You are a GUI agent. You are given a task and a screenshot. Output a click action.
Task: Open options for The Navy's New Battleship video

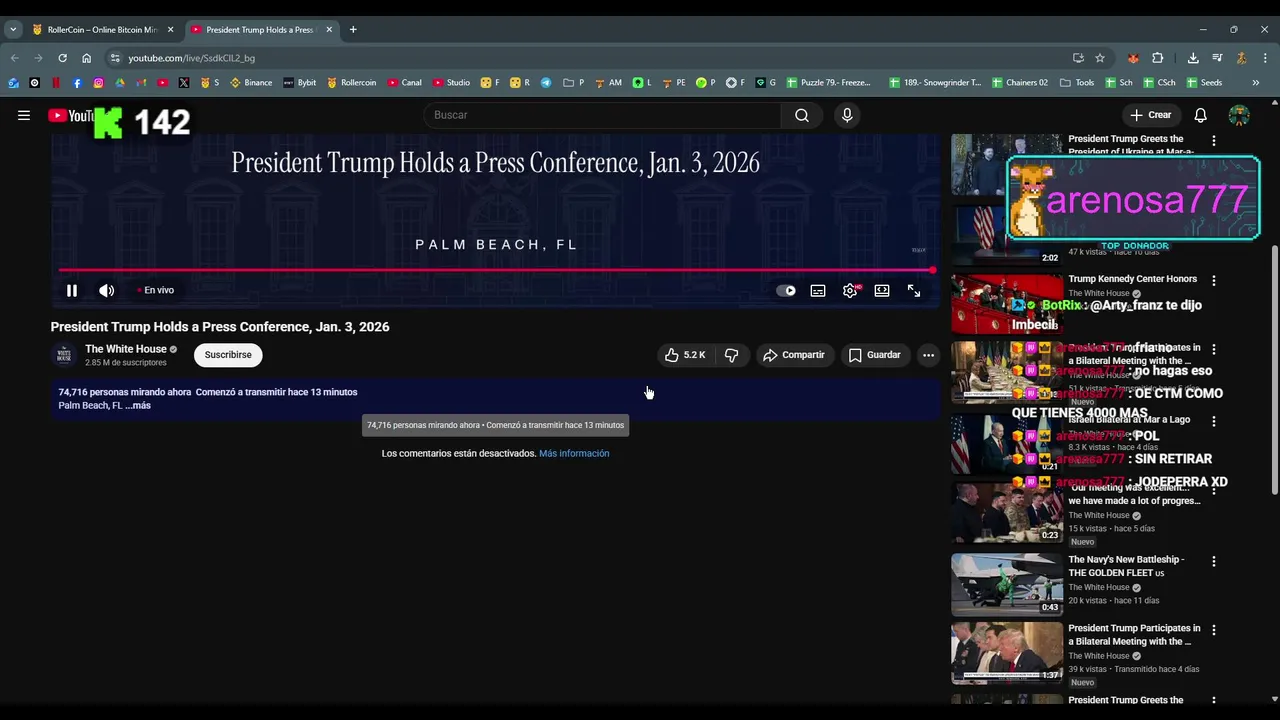point(1214,562)
